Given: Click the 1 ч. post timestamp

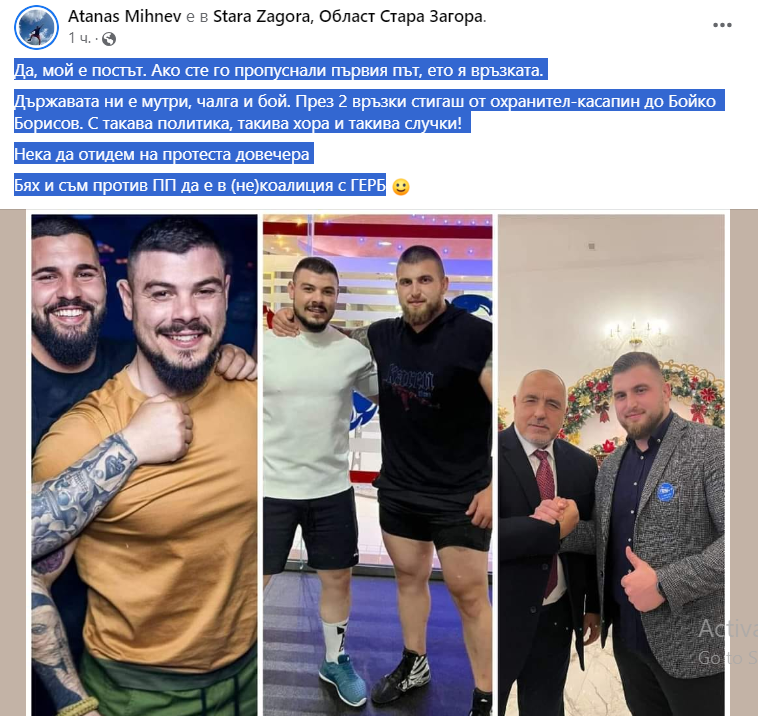Looking at the screenshot, I should tap(79, 38).
